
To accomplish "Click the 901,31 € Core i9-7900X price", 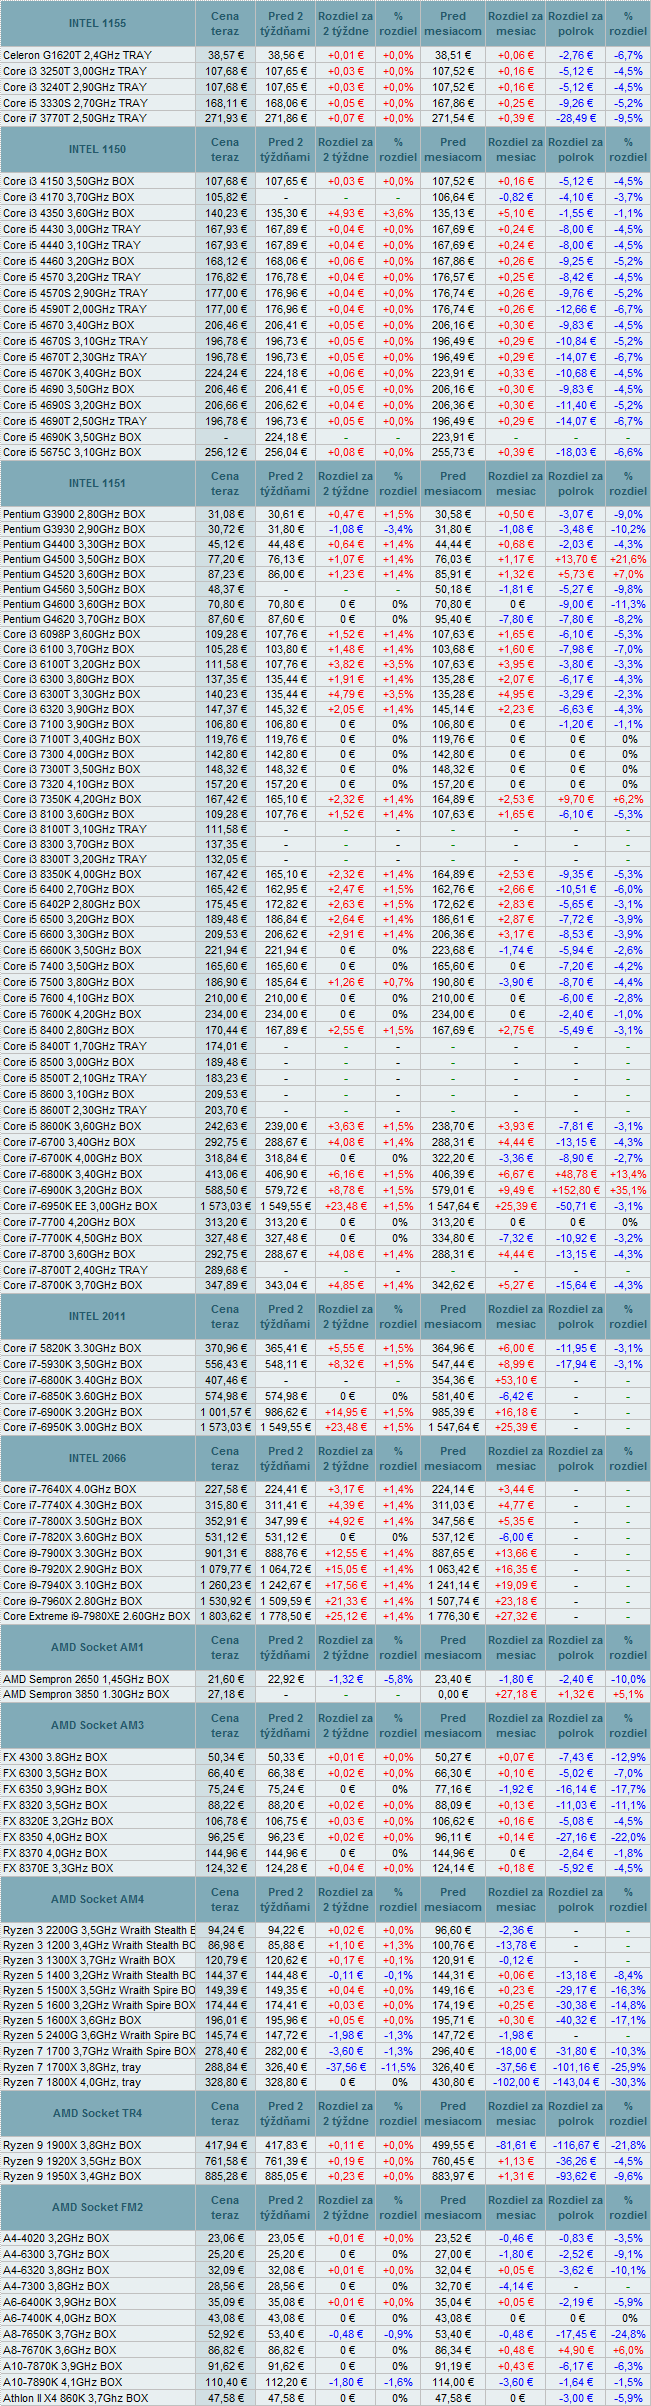I will pyautogui.click(x=226, y=1553).
